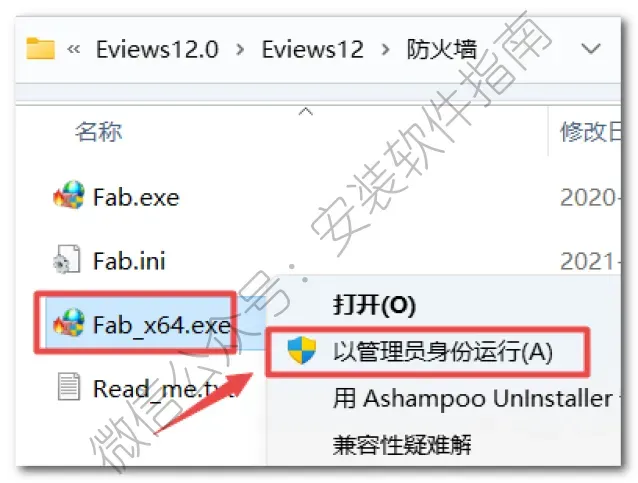Viewport: 638px width, 483px height.
Task: Select the Fab.ini file name
Action: pyautogui.click(x=129, y=261)
